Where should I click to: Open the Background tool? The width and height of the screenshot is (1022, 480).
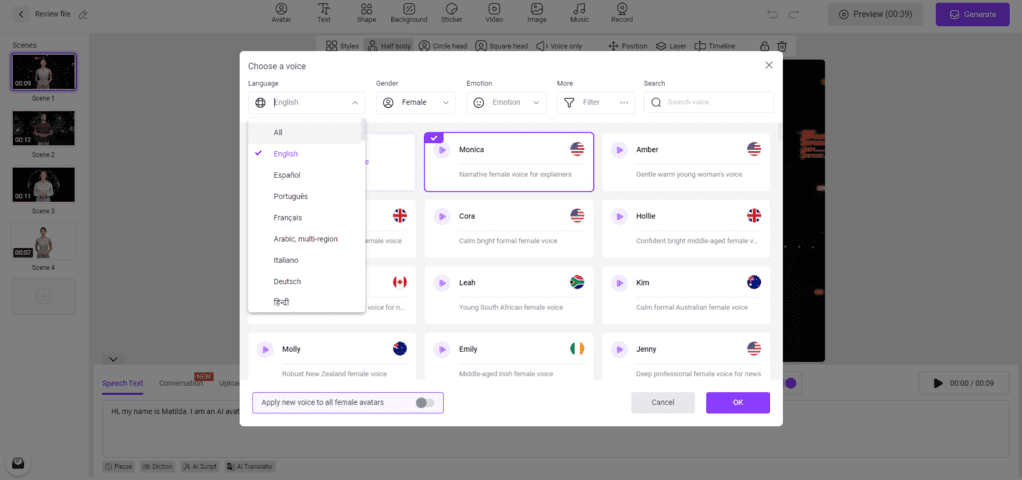409,12
